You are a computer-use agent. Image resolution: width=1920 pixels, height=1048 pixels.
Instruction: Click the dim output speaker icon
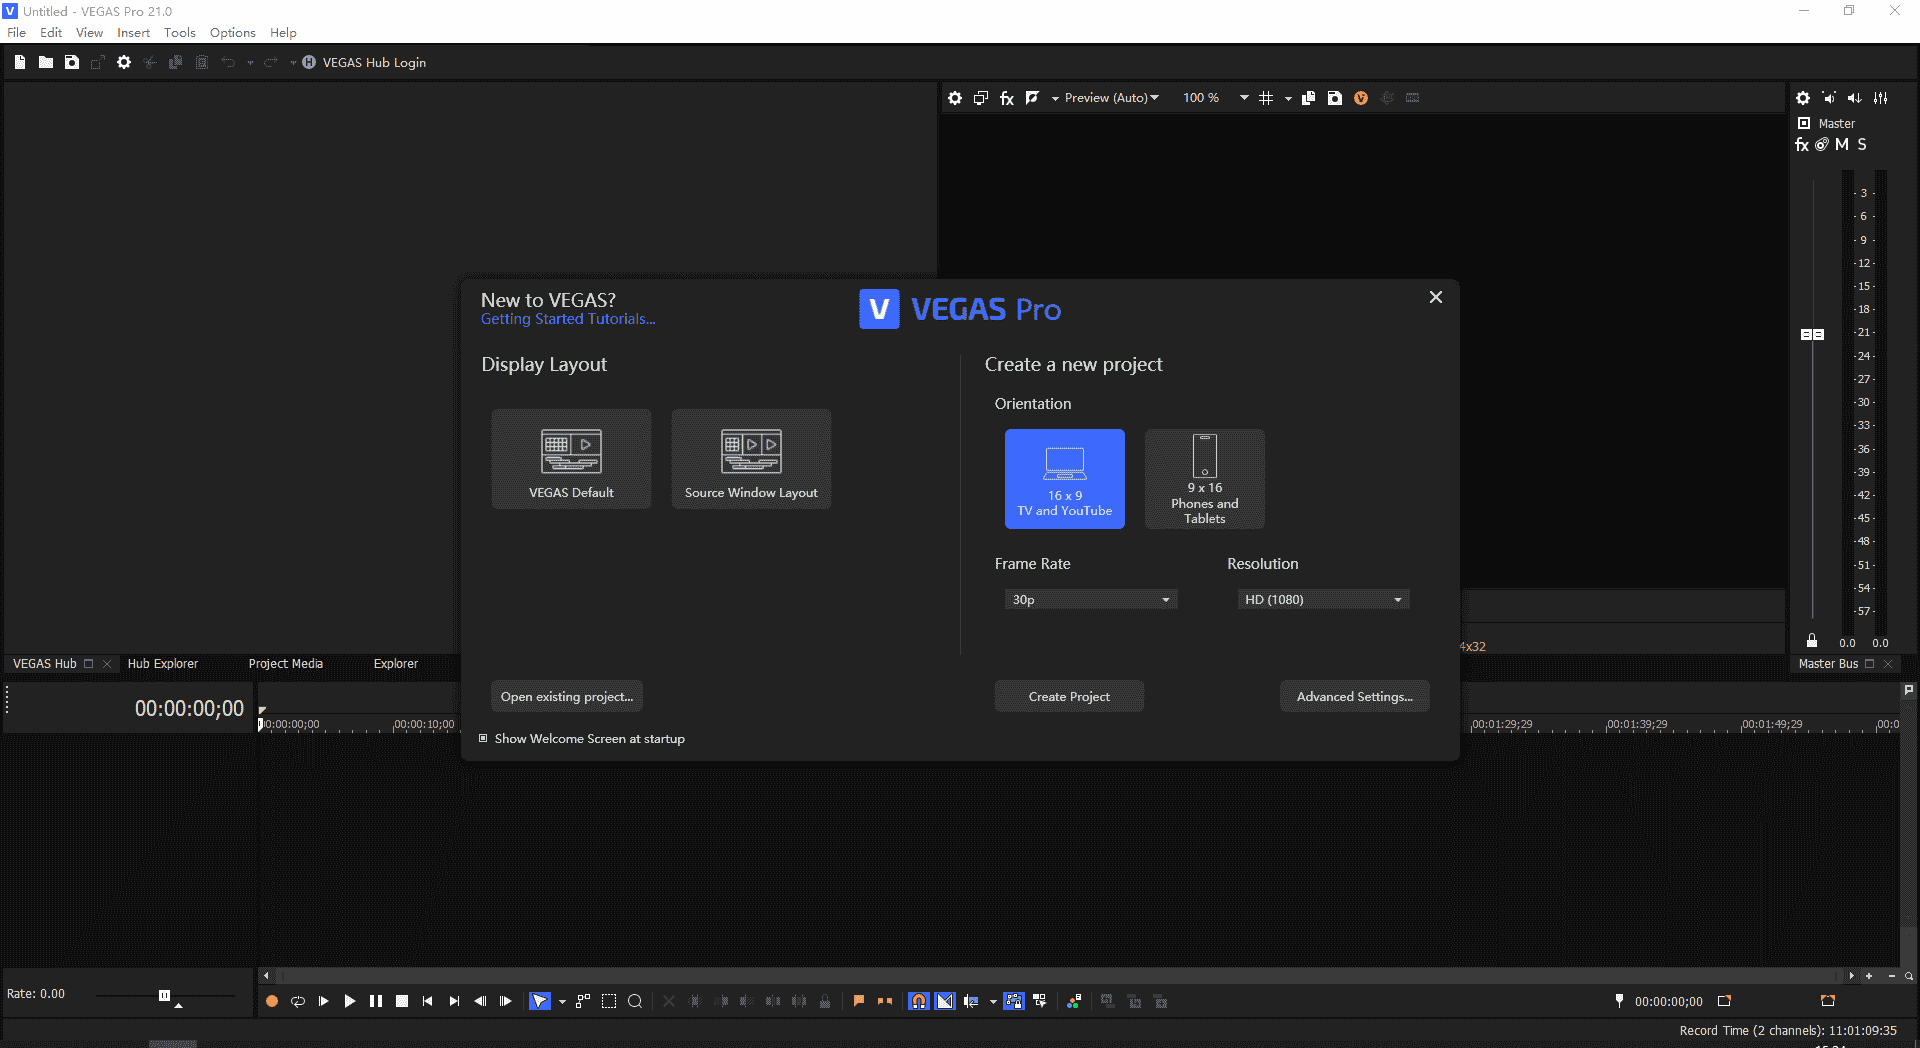point(1855,98)
